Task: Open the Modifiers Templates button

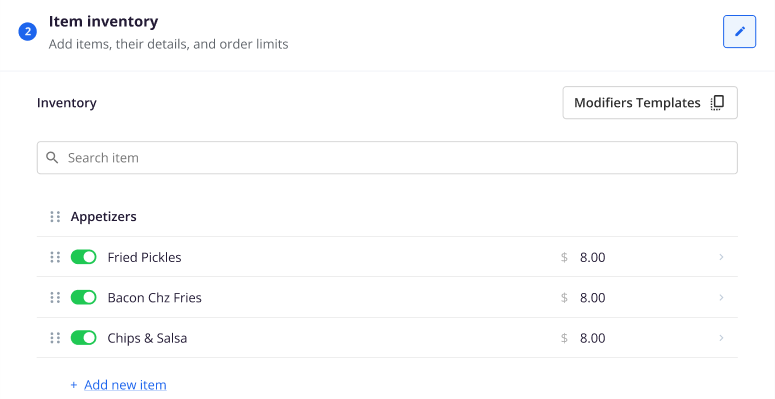Action: [650, 103]
